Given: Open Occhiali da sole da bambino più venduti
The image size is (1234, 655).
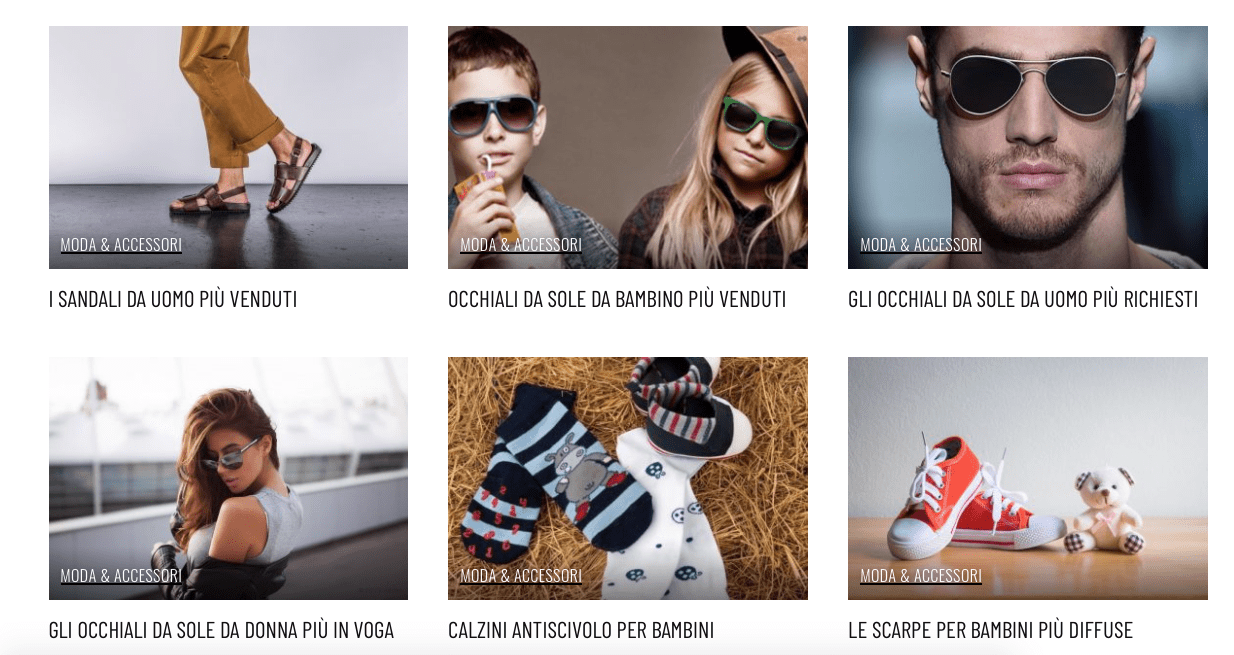Looking at the screenshot, I should coord(617,299).
